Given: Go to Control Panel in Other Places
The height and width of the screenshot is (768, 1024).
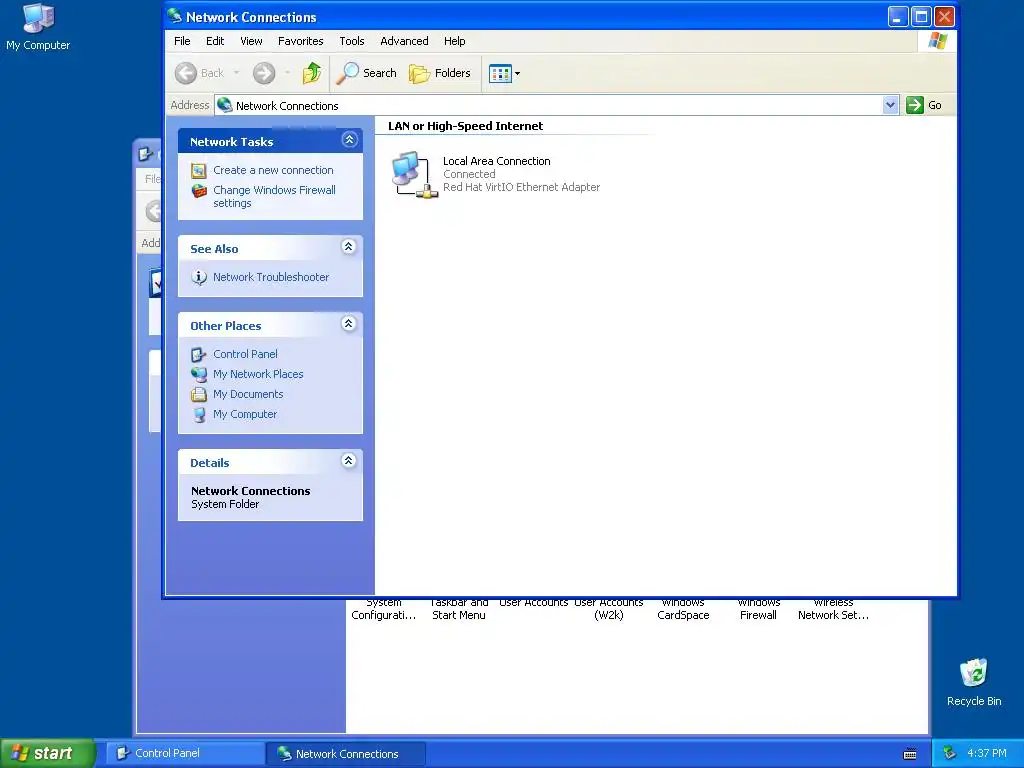Looking at the screenshot, I should point(245,354).
